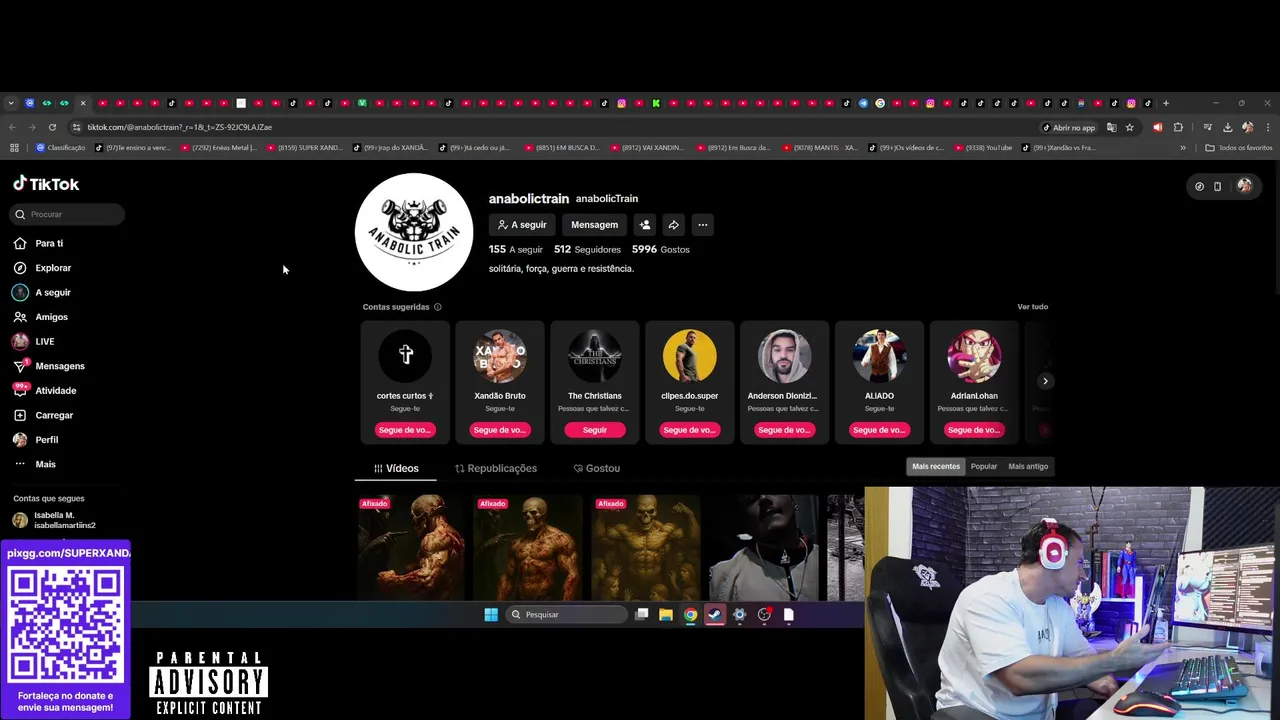Open followed account Isabella M.
This screenshot has height=720, width=1280.
coord(55,520)
